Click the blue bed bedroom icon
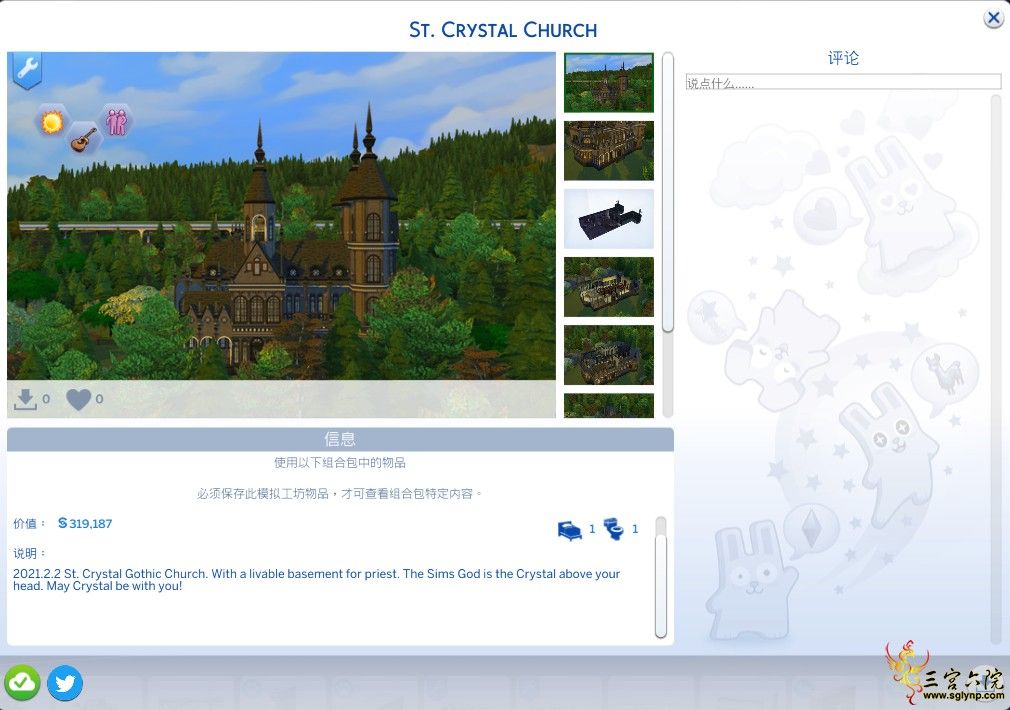The height and width of the screenshot is (710, 1010). point(569,530)
